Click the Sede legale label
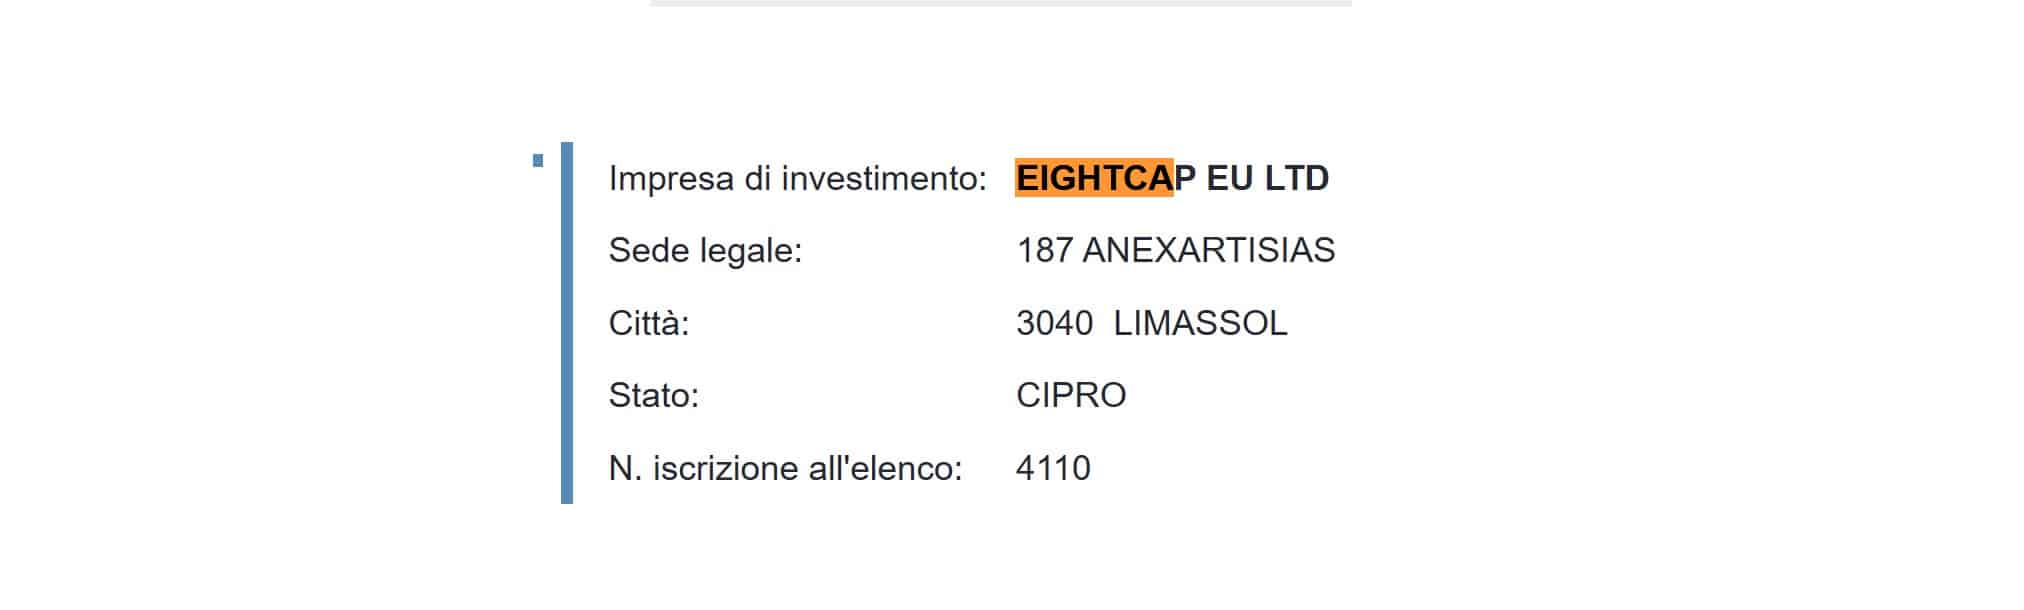Image resolution: width=2024 pixels, height=610 pixels. click(x=705, y=250)
